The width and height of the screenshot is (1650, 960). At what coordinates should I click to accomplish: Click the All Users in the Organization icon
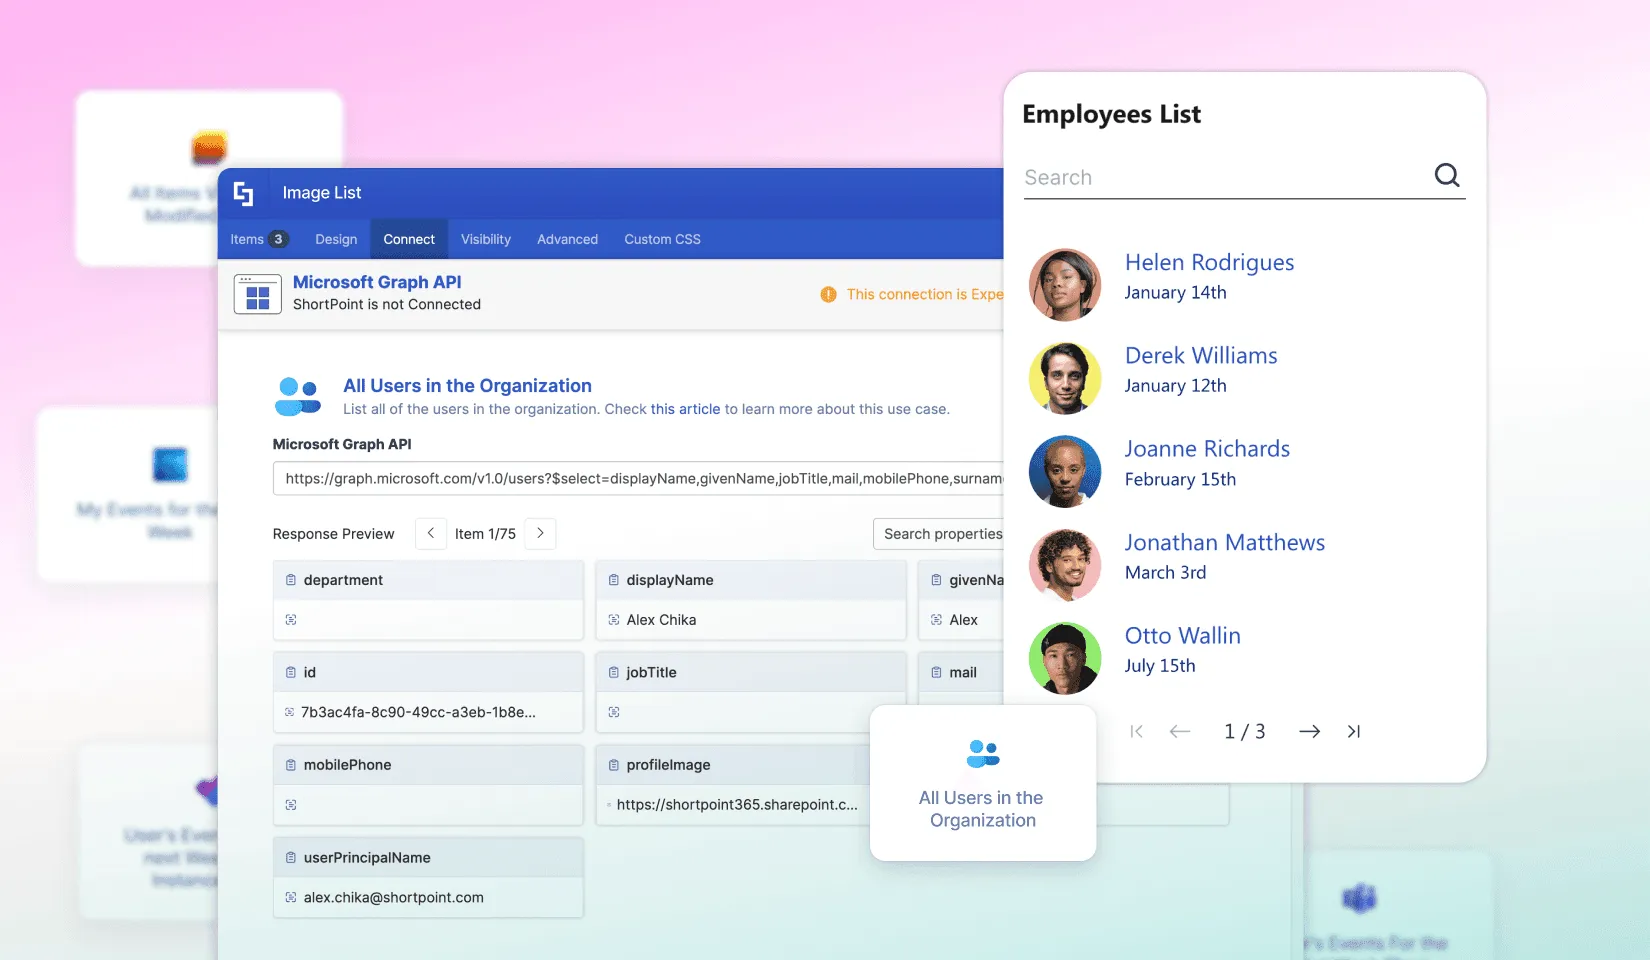pyautogui.click(x=297, y=396)
